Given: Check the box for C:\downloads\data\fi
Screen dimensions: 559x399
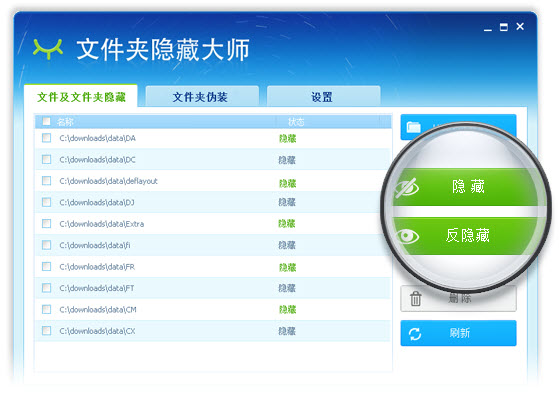Looking at the screenshot, I should click(x=46, y=245).
